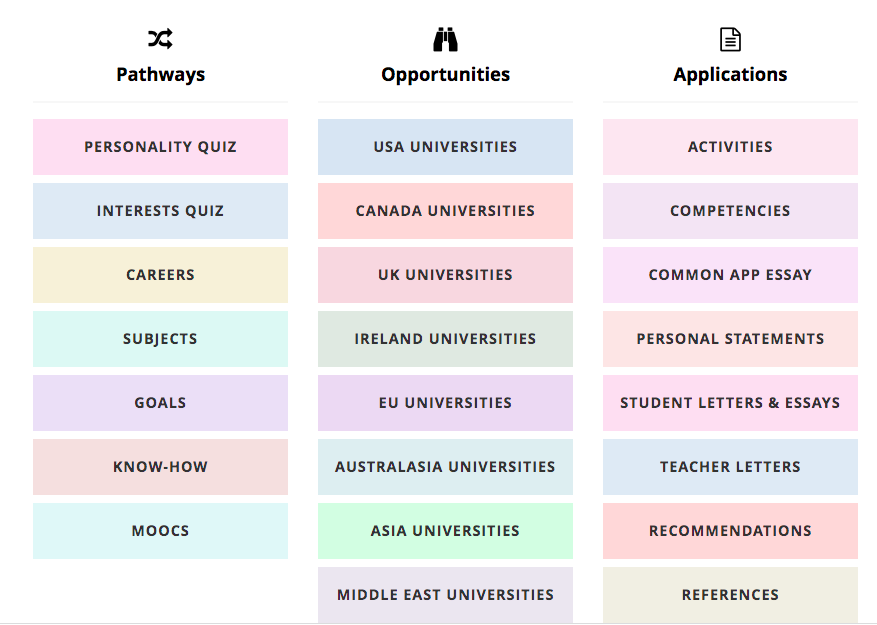
Task: Select the Careers tile
Action: pyautogui.click(x=161, y=275)
